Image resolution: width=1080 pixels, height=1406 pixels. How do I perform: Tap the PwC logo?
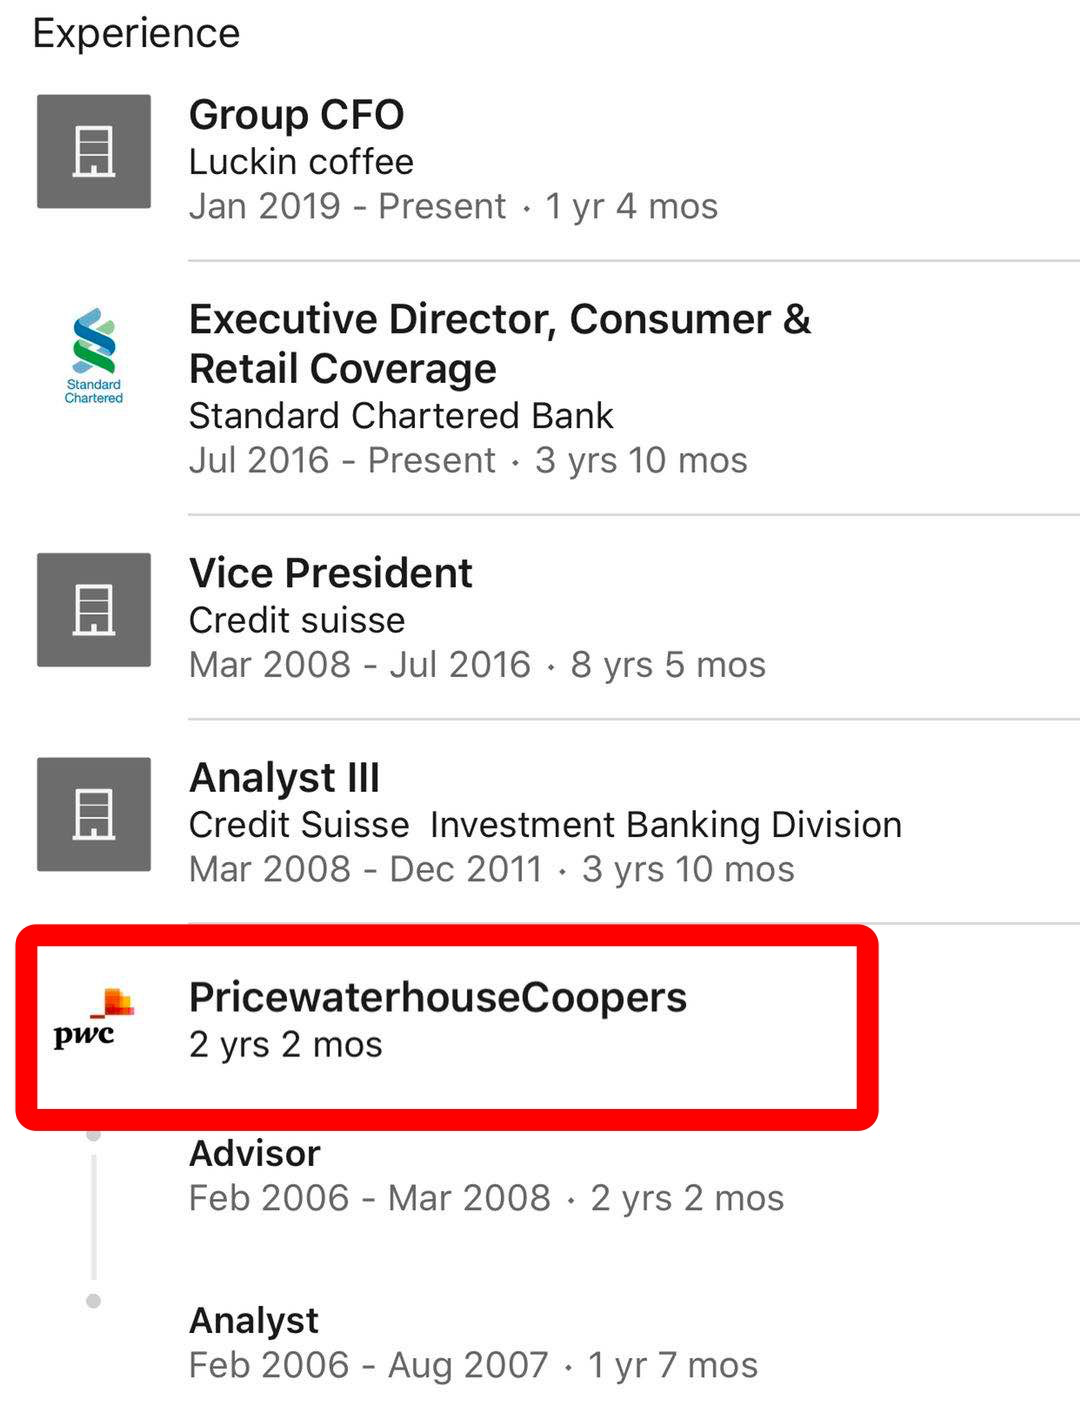[x=93, y=1019]
